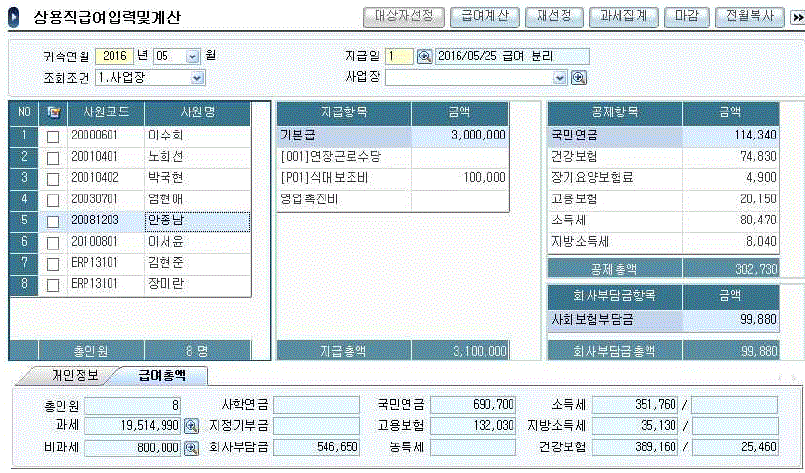Check the box for employee 이수희
Screen dimensions: 805x473
[x=53, y=135]
